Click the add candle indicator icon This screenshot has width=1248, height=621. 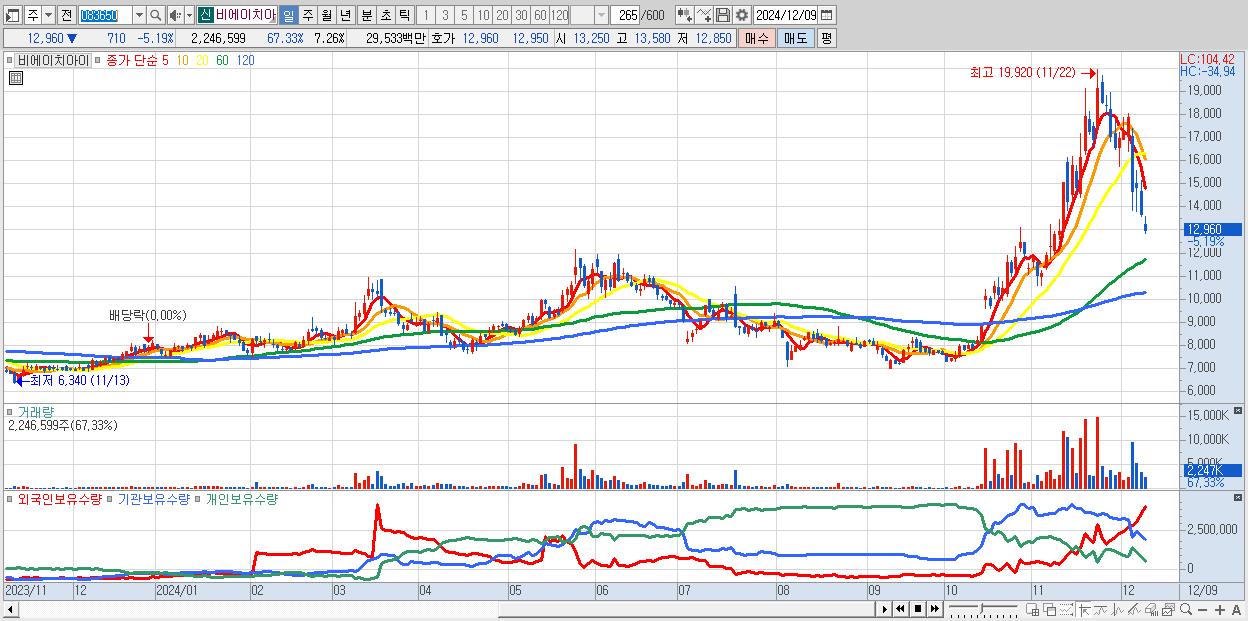(685, 15)
